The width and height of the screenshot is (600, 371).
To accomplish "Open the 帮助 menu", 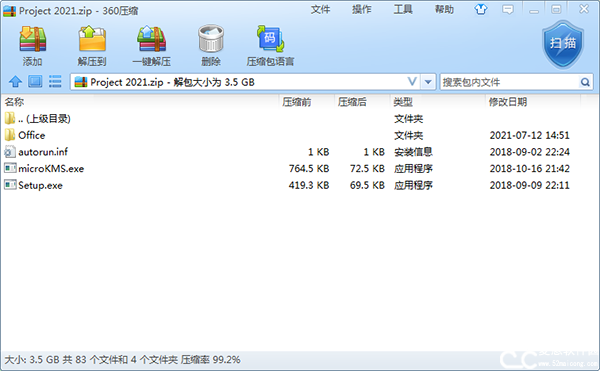I will point(444,9).
